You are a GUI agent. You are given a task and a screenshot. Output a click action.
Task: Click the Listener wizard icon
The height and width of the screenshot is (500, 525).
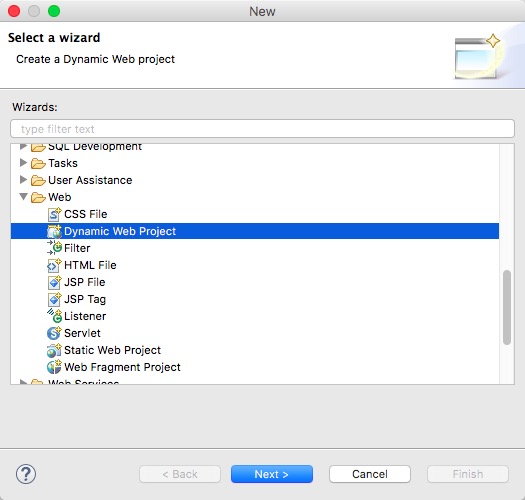tap(54, 316)
